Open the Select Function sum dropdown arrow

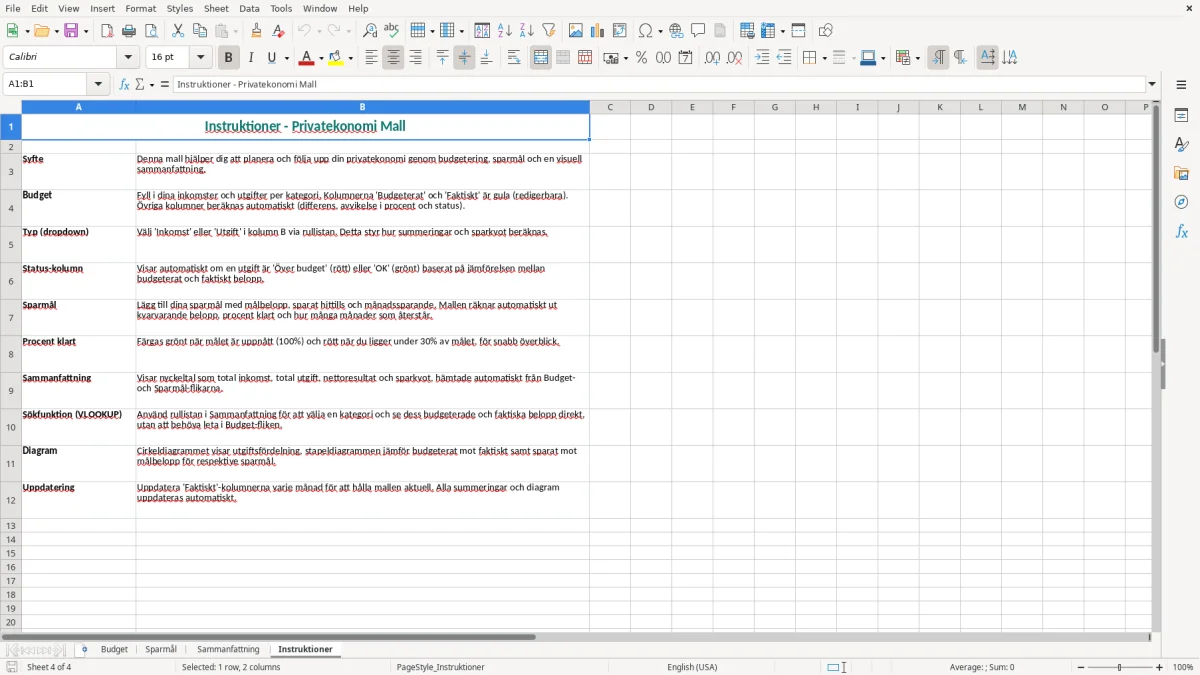point(152,84)
